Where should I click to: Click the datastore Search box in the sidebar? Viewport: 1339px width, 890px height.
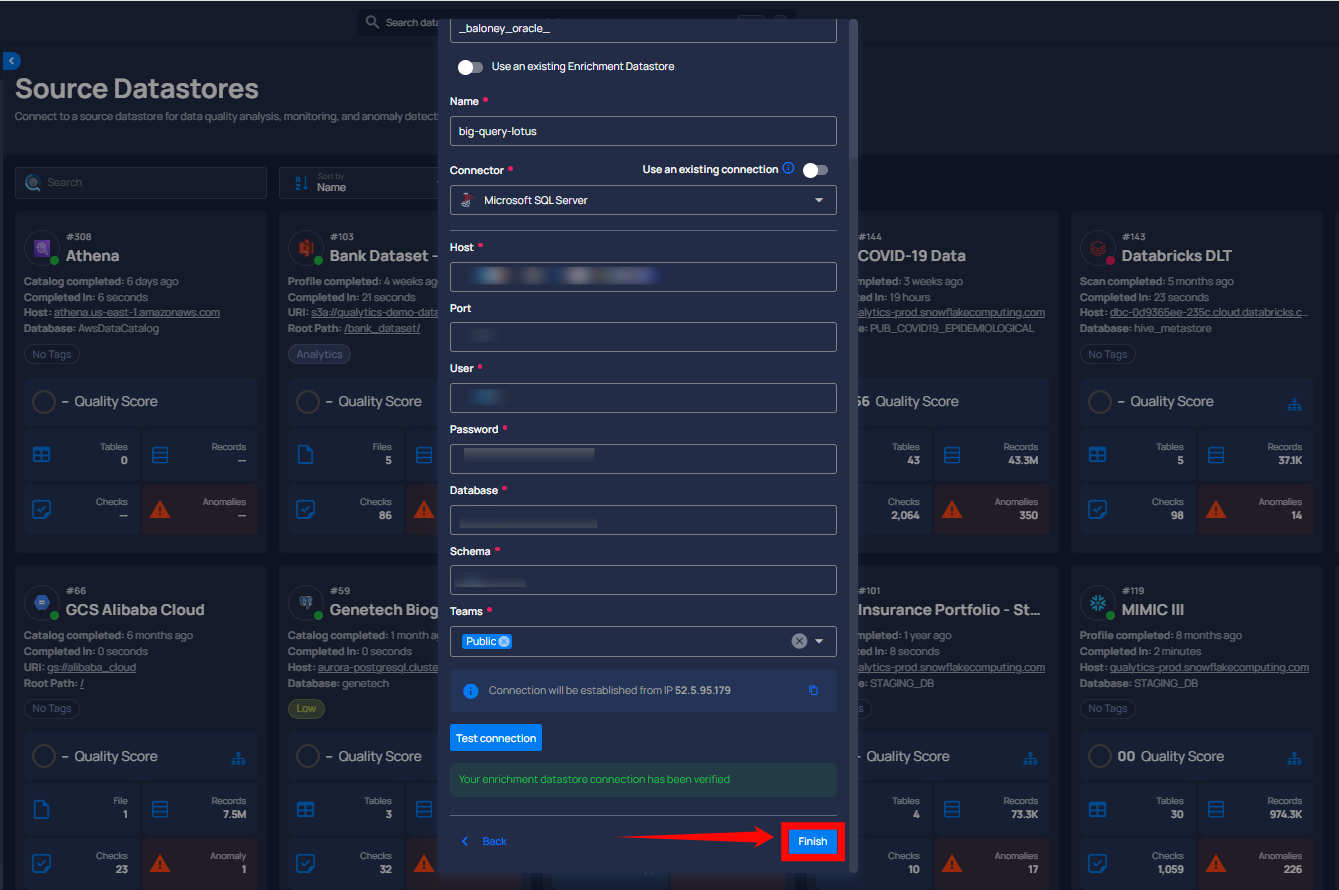point(141,183)
